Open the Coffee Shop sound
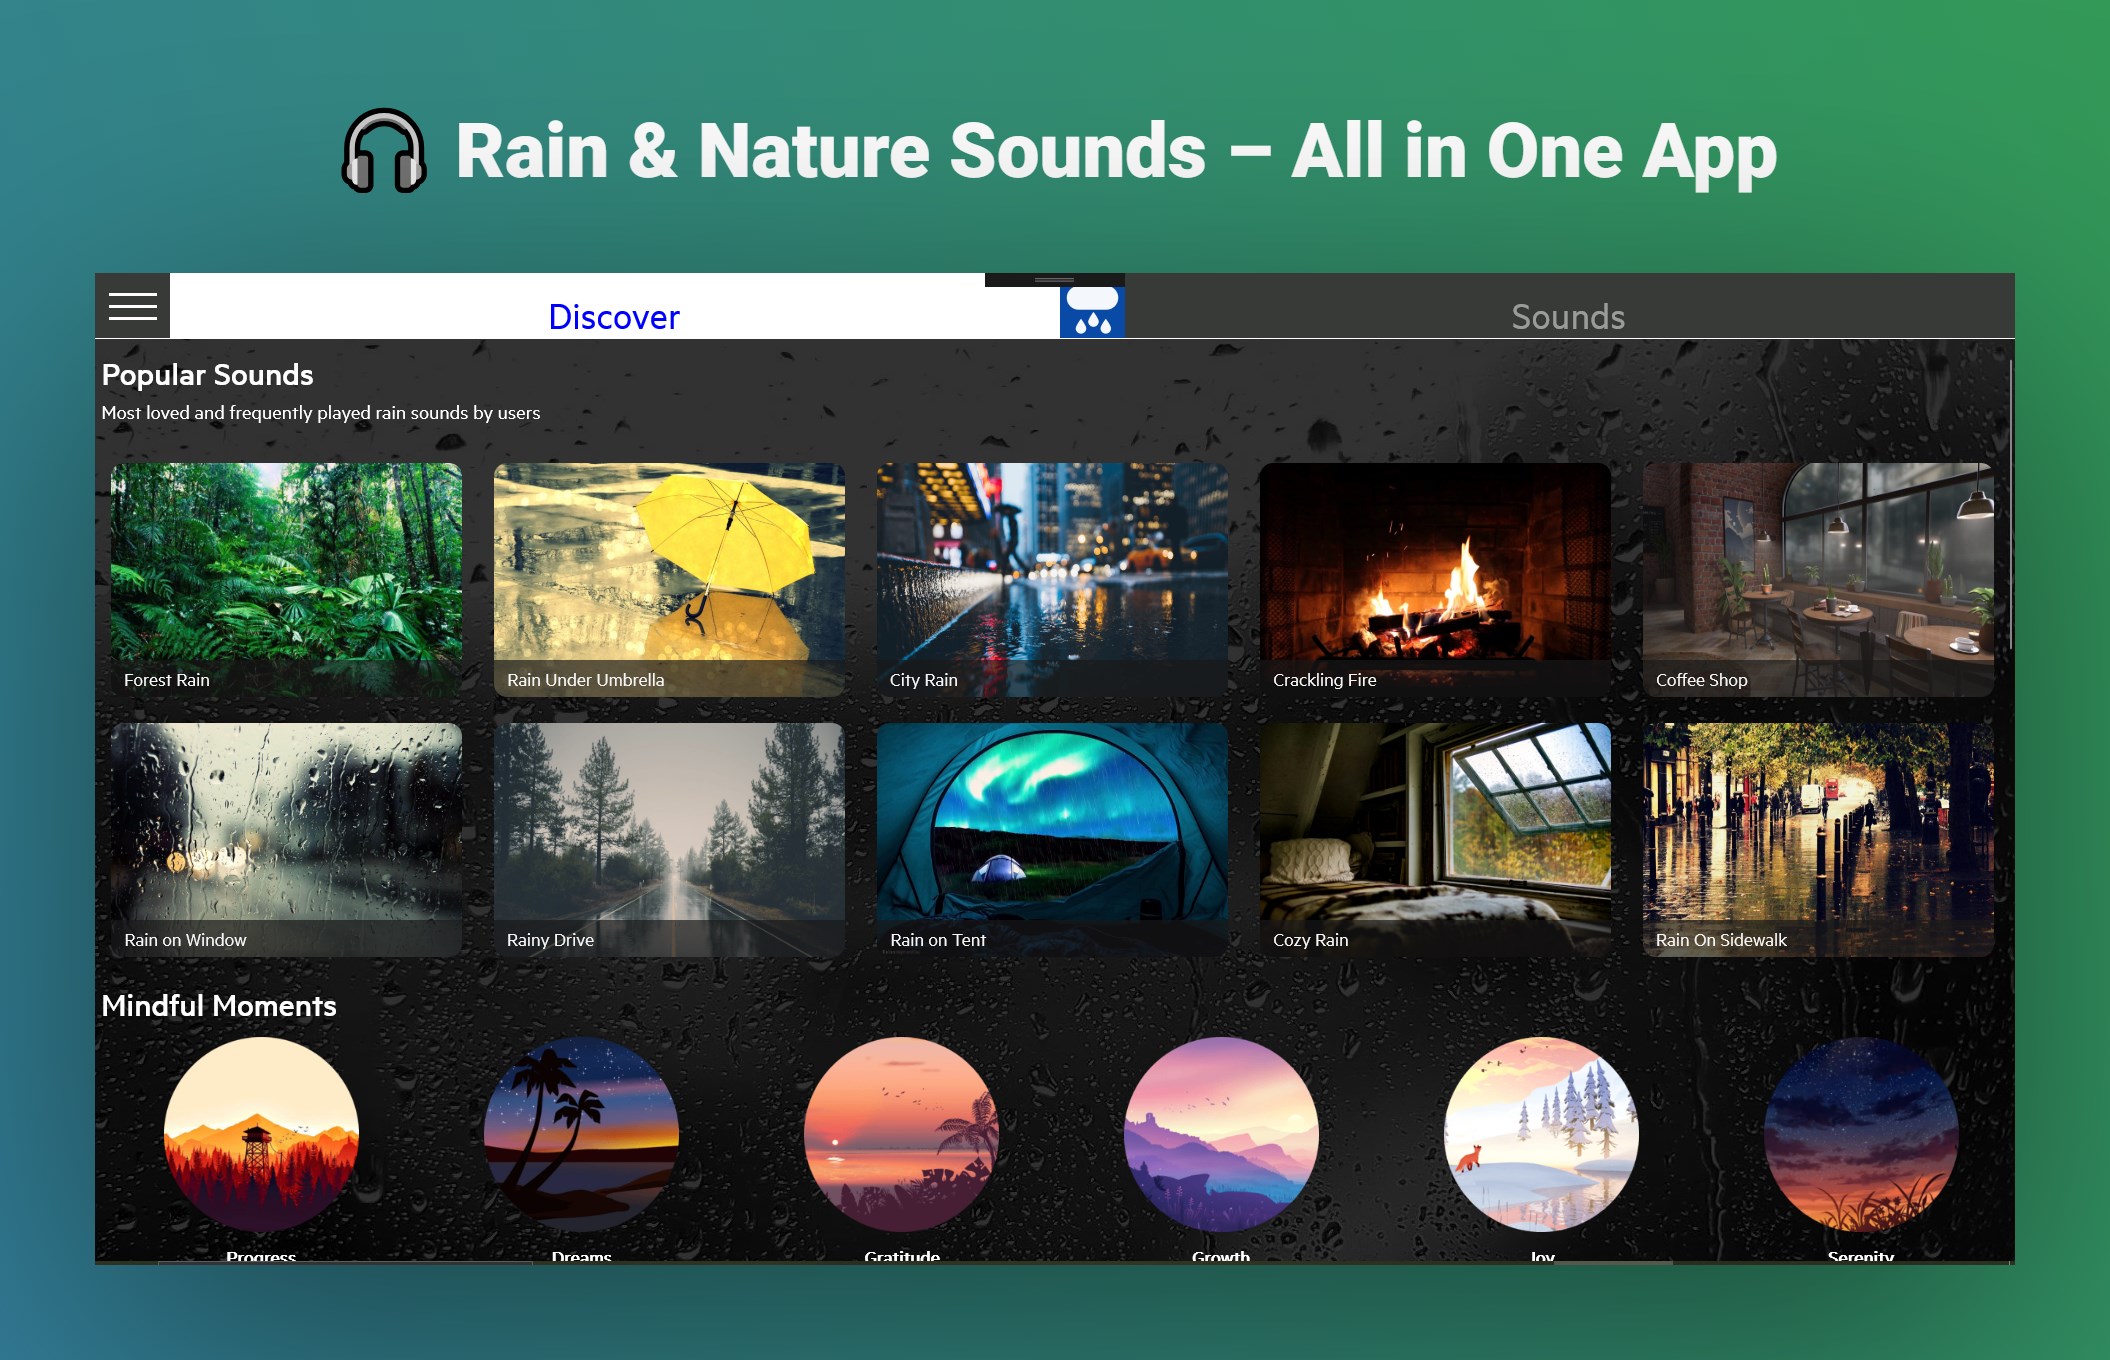This screenshot has width=2110, height=1360. pyautogui.click(x=1818, y=580)
